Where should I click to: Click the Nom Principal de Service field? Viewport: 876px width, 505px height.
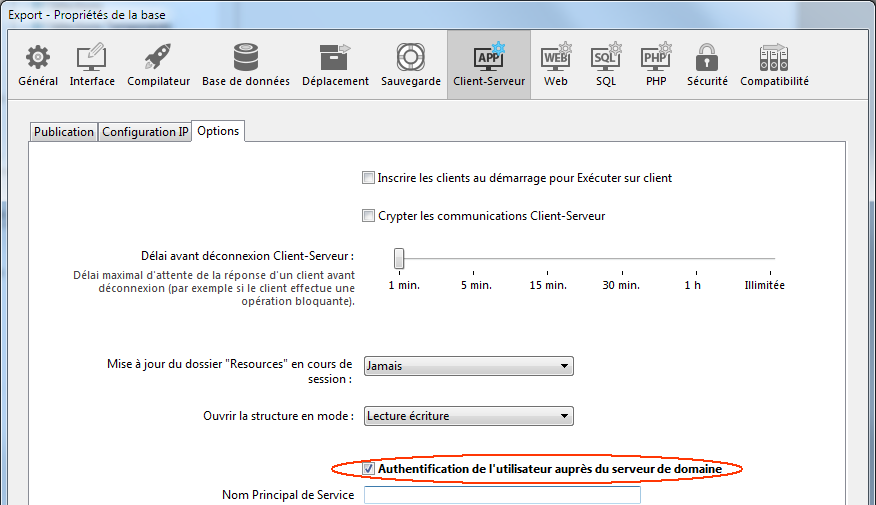coord(502,495)
